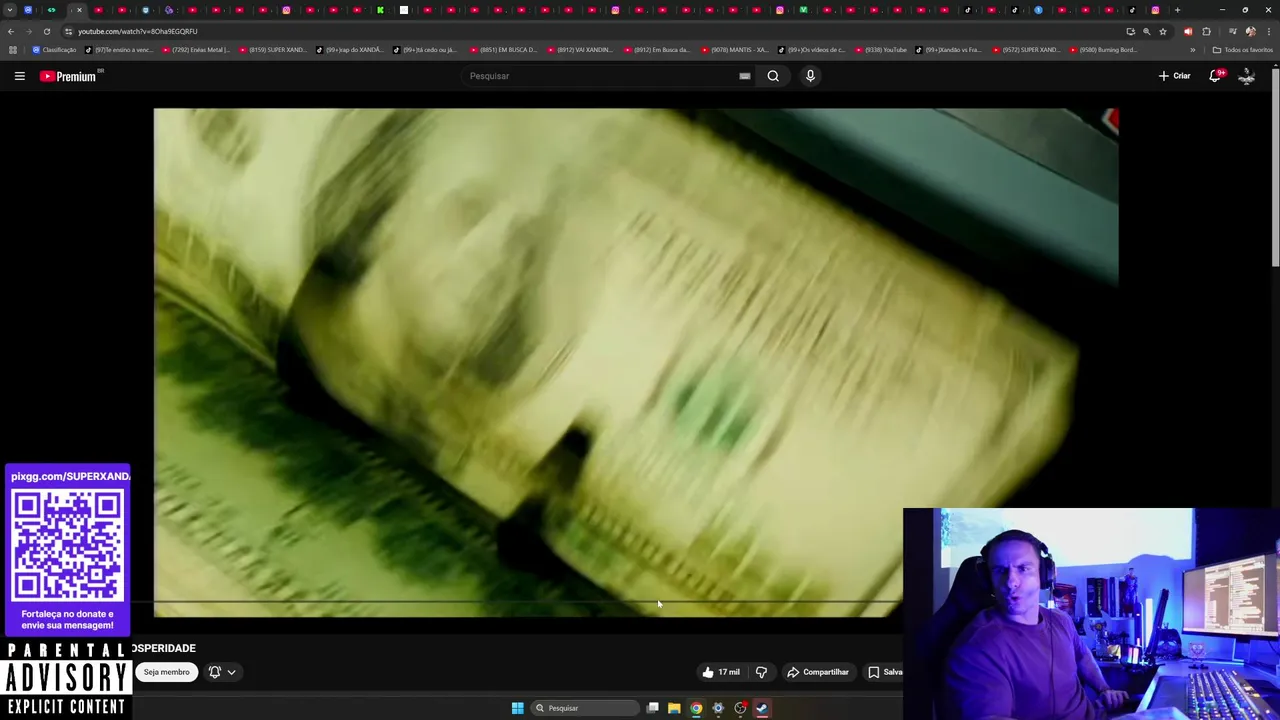Open the bookmarks apps grid icon
This screenshot has width=1280, height=720.
click(x=12, y=50)
